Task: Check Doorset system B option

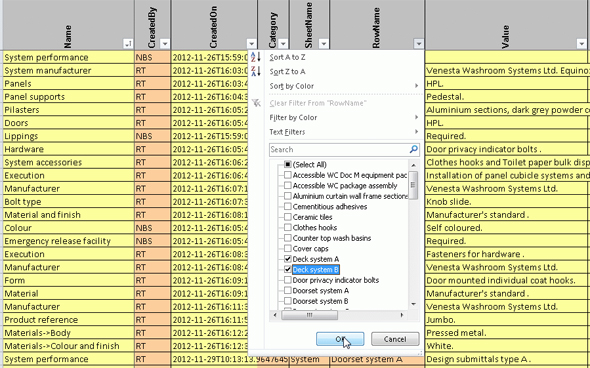Action: coord(288,301)
